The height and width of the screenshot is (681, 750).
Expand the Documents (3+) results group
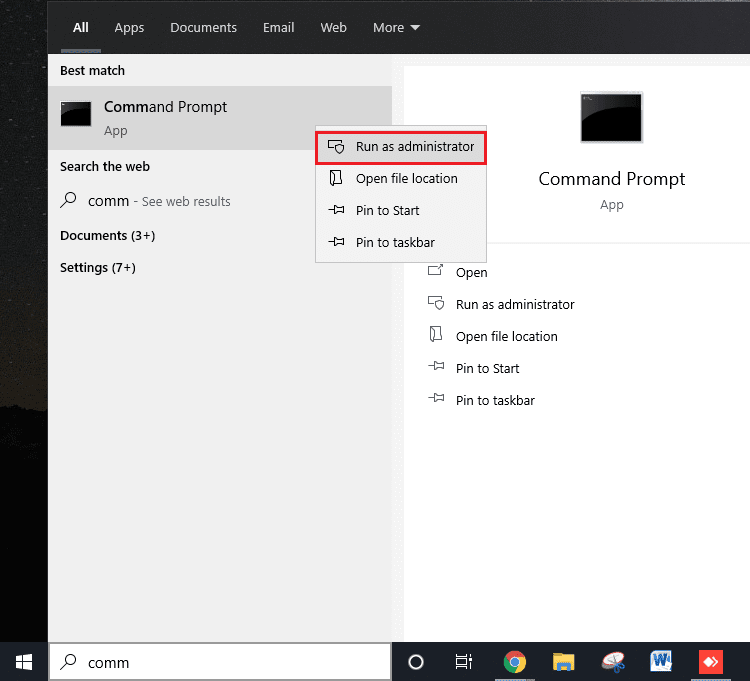pyautogui.click(x=107, y=236)
